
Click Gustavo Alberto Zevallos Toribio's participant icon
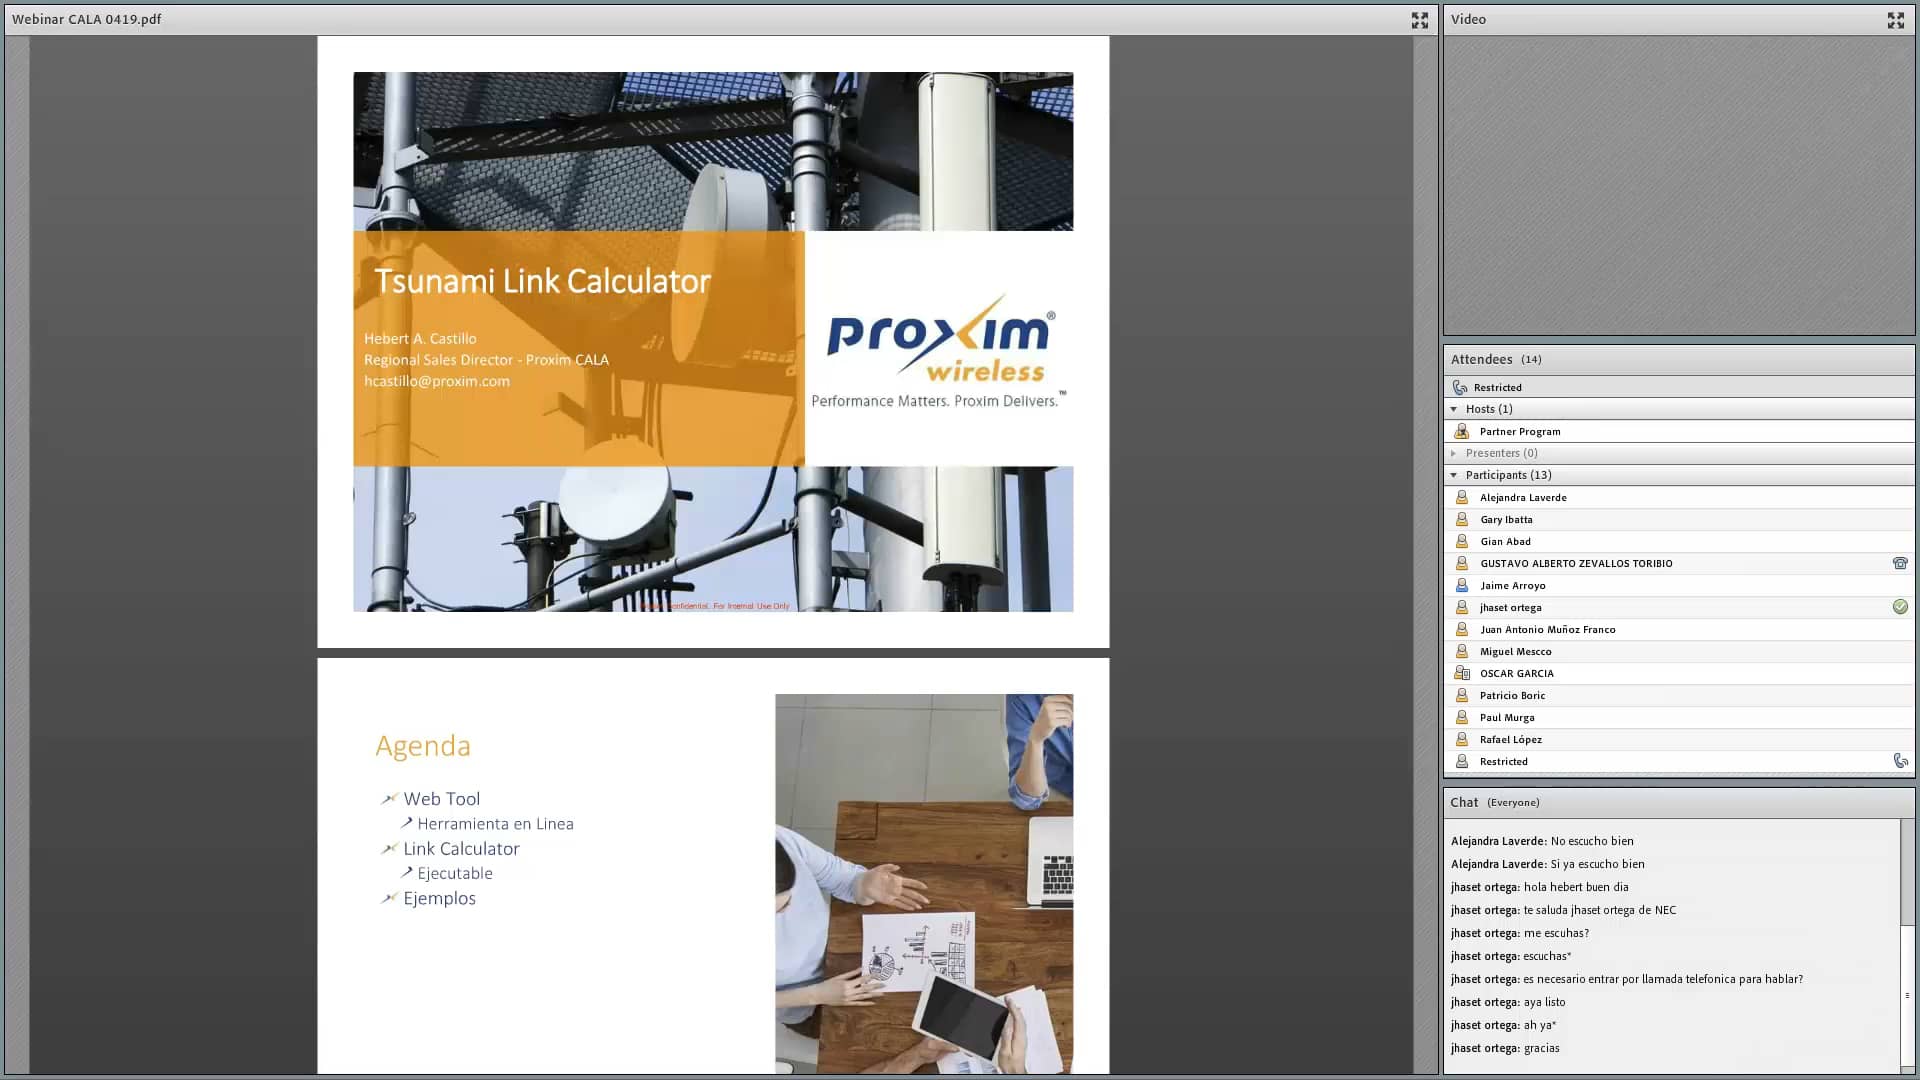pos(1462,563)
